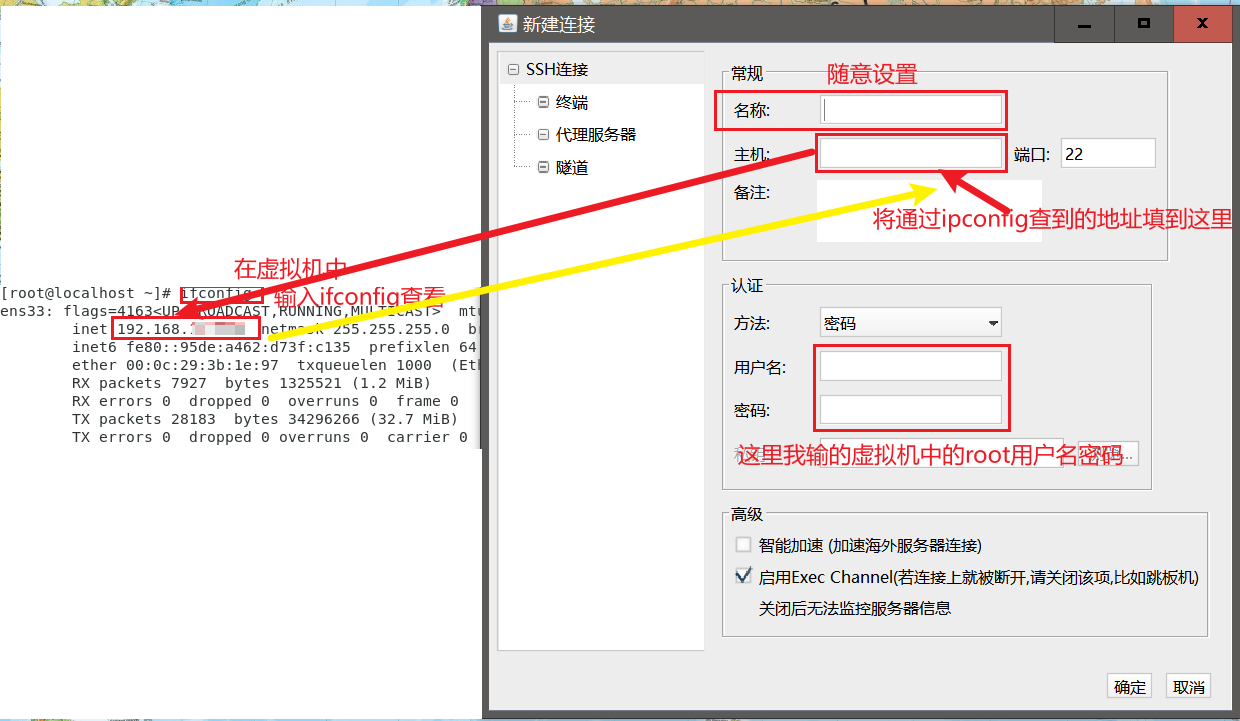
Task: Select the SSH连接 tree item
Action: click(557, 70)
